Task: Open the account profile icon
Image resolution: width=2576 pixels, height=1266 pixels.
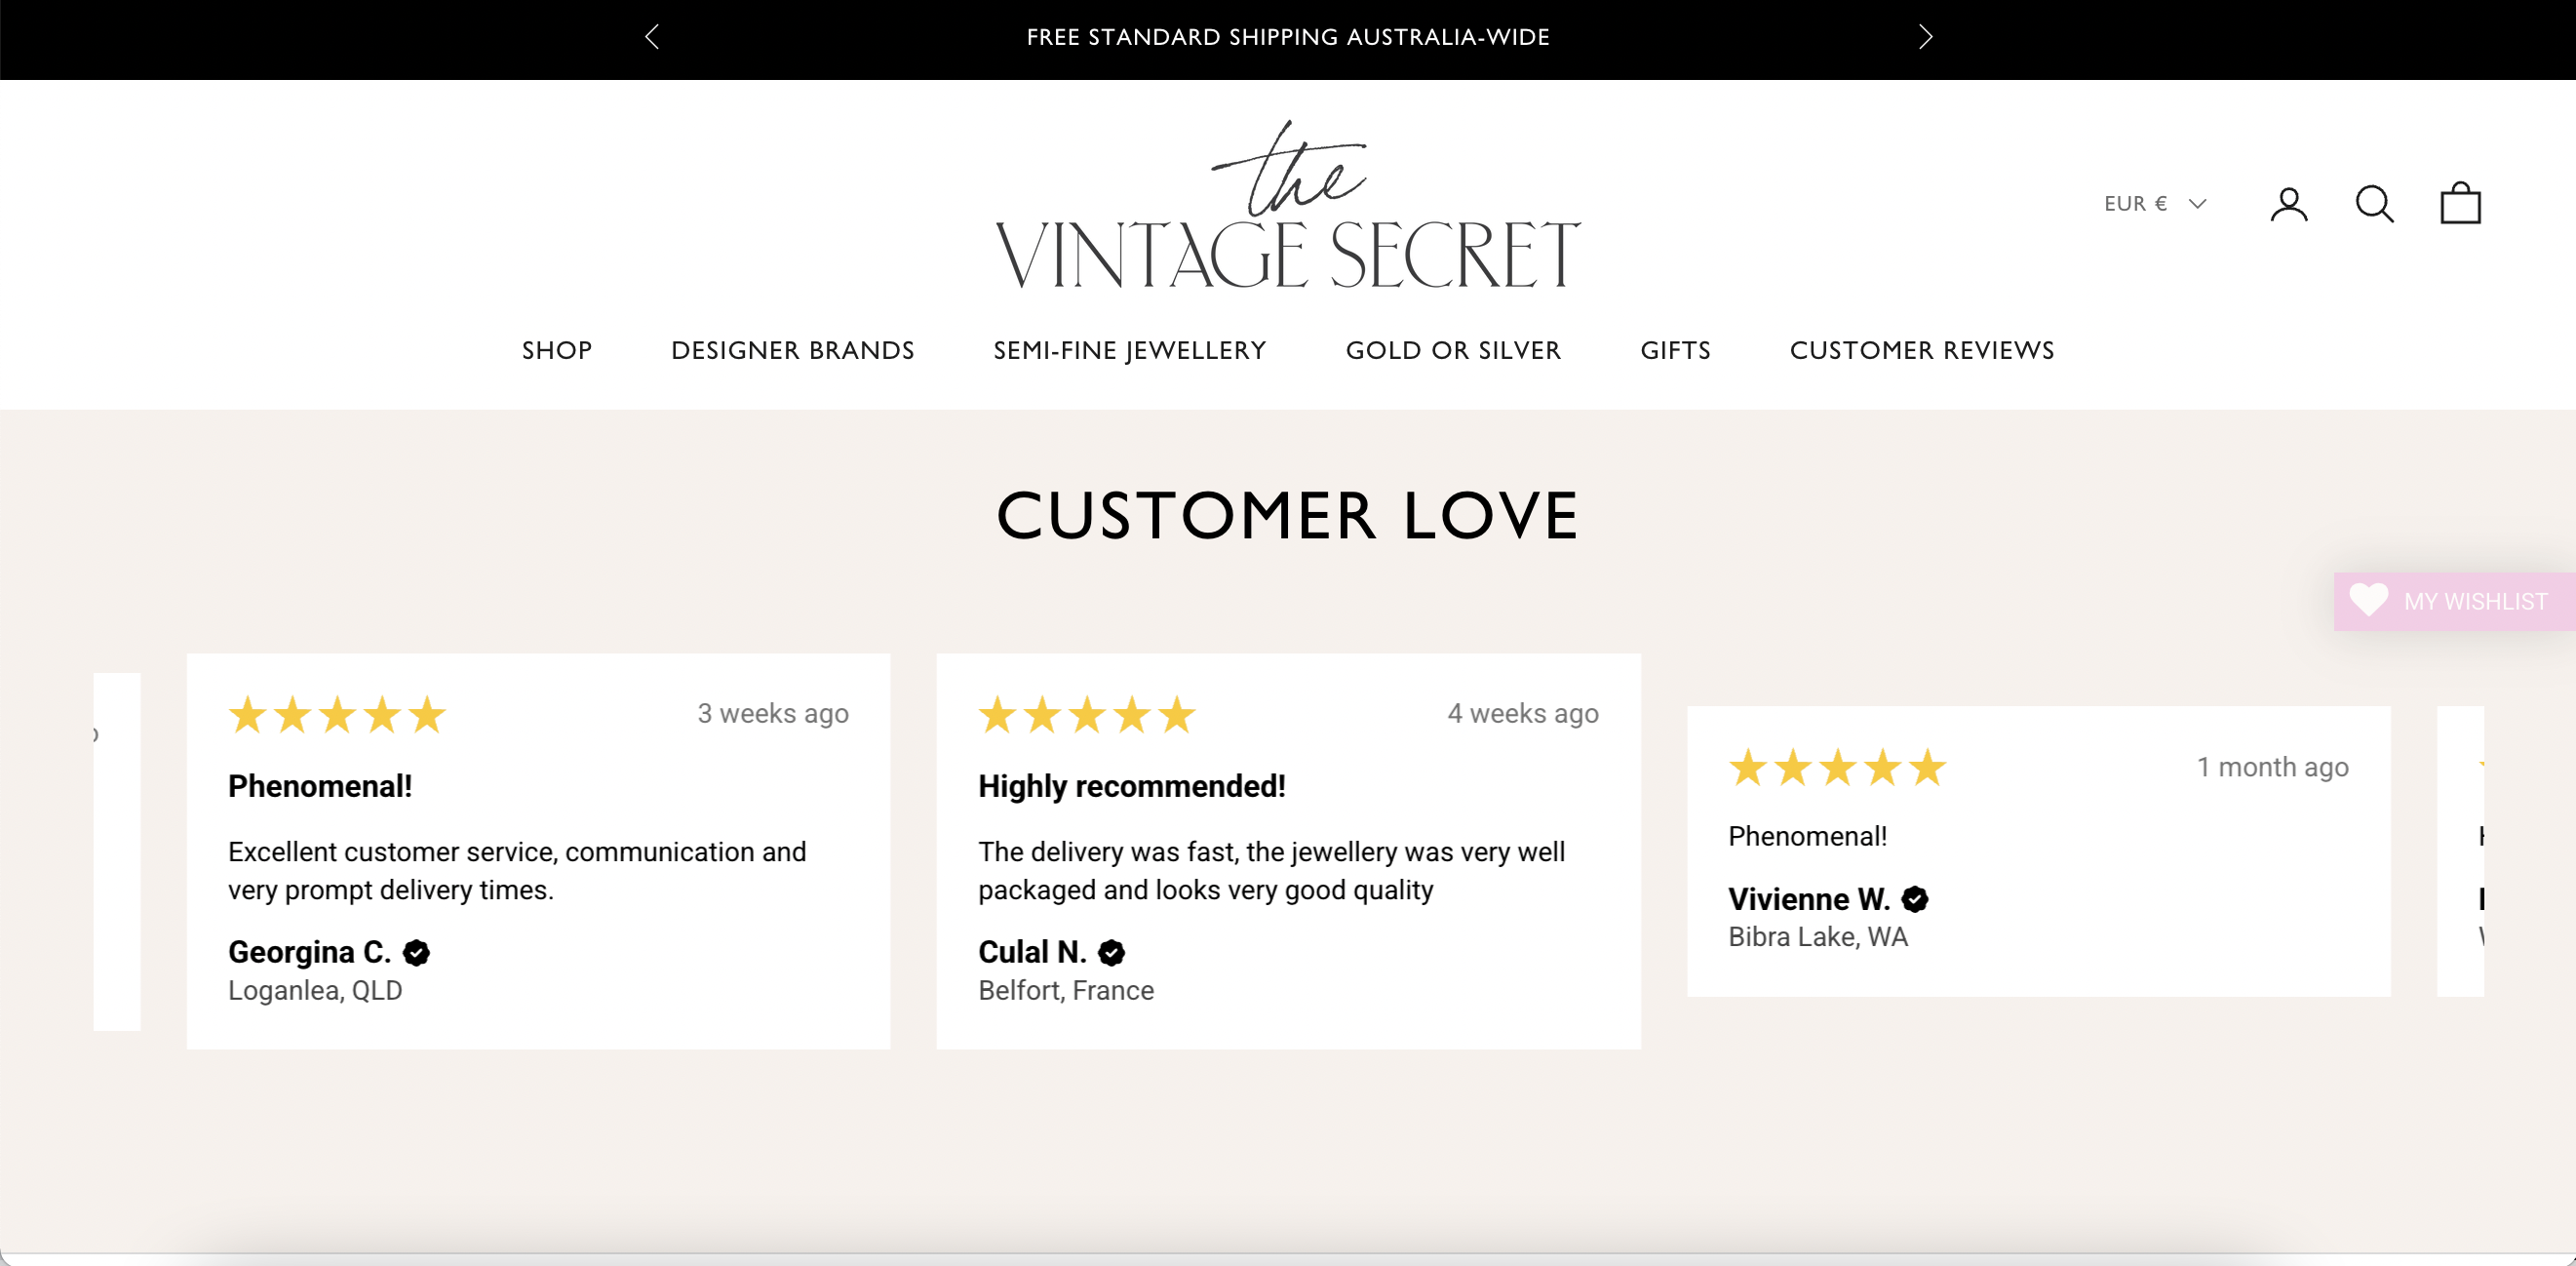Action: (x=2288, y=204)
